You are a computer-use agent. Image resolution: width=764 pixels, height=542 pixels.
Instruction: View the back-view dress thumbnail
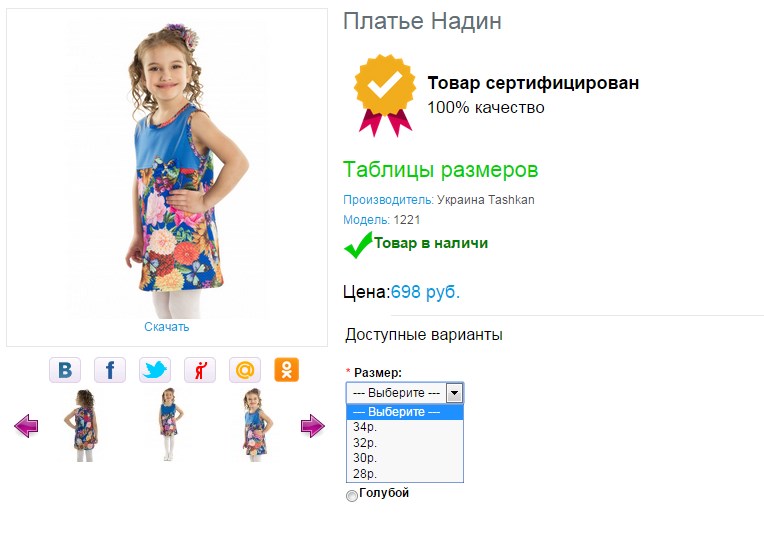(x=82, y=425)
